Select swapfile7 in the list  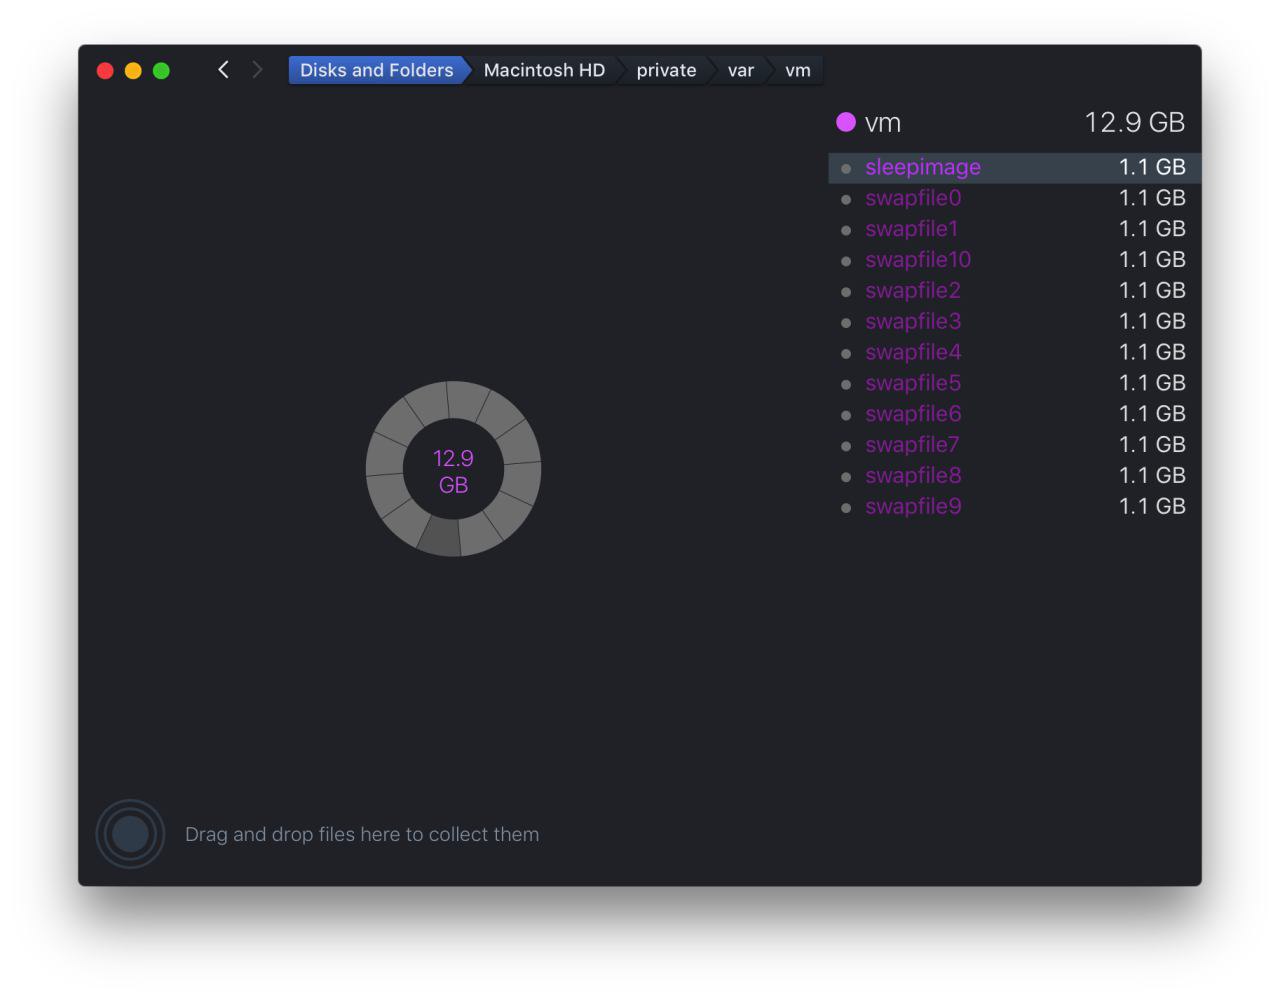pos(1014,445)
